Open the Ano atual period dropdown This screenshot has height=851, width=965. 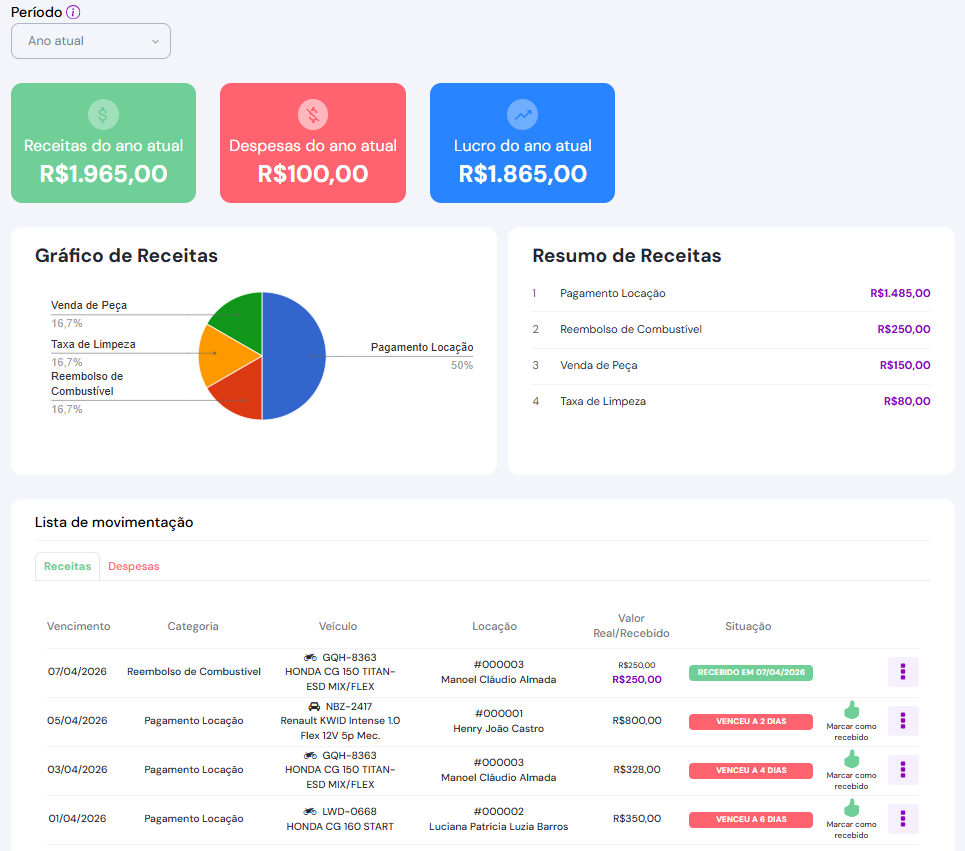(x=90, y=41)
